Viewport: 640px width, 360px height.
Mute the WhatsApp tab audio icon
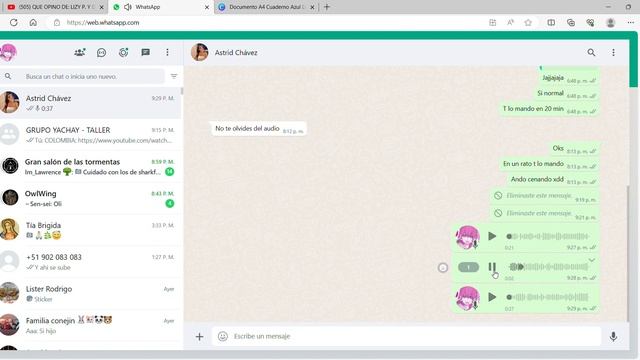point(128,7)
